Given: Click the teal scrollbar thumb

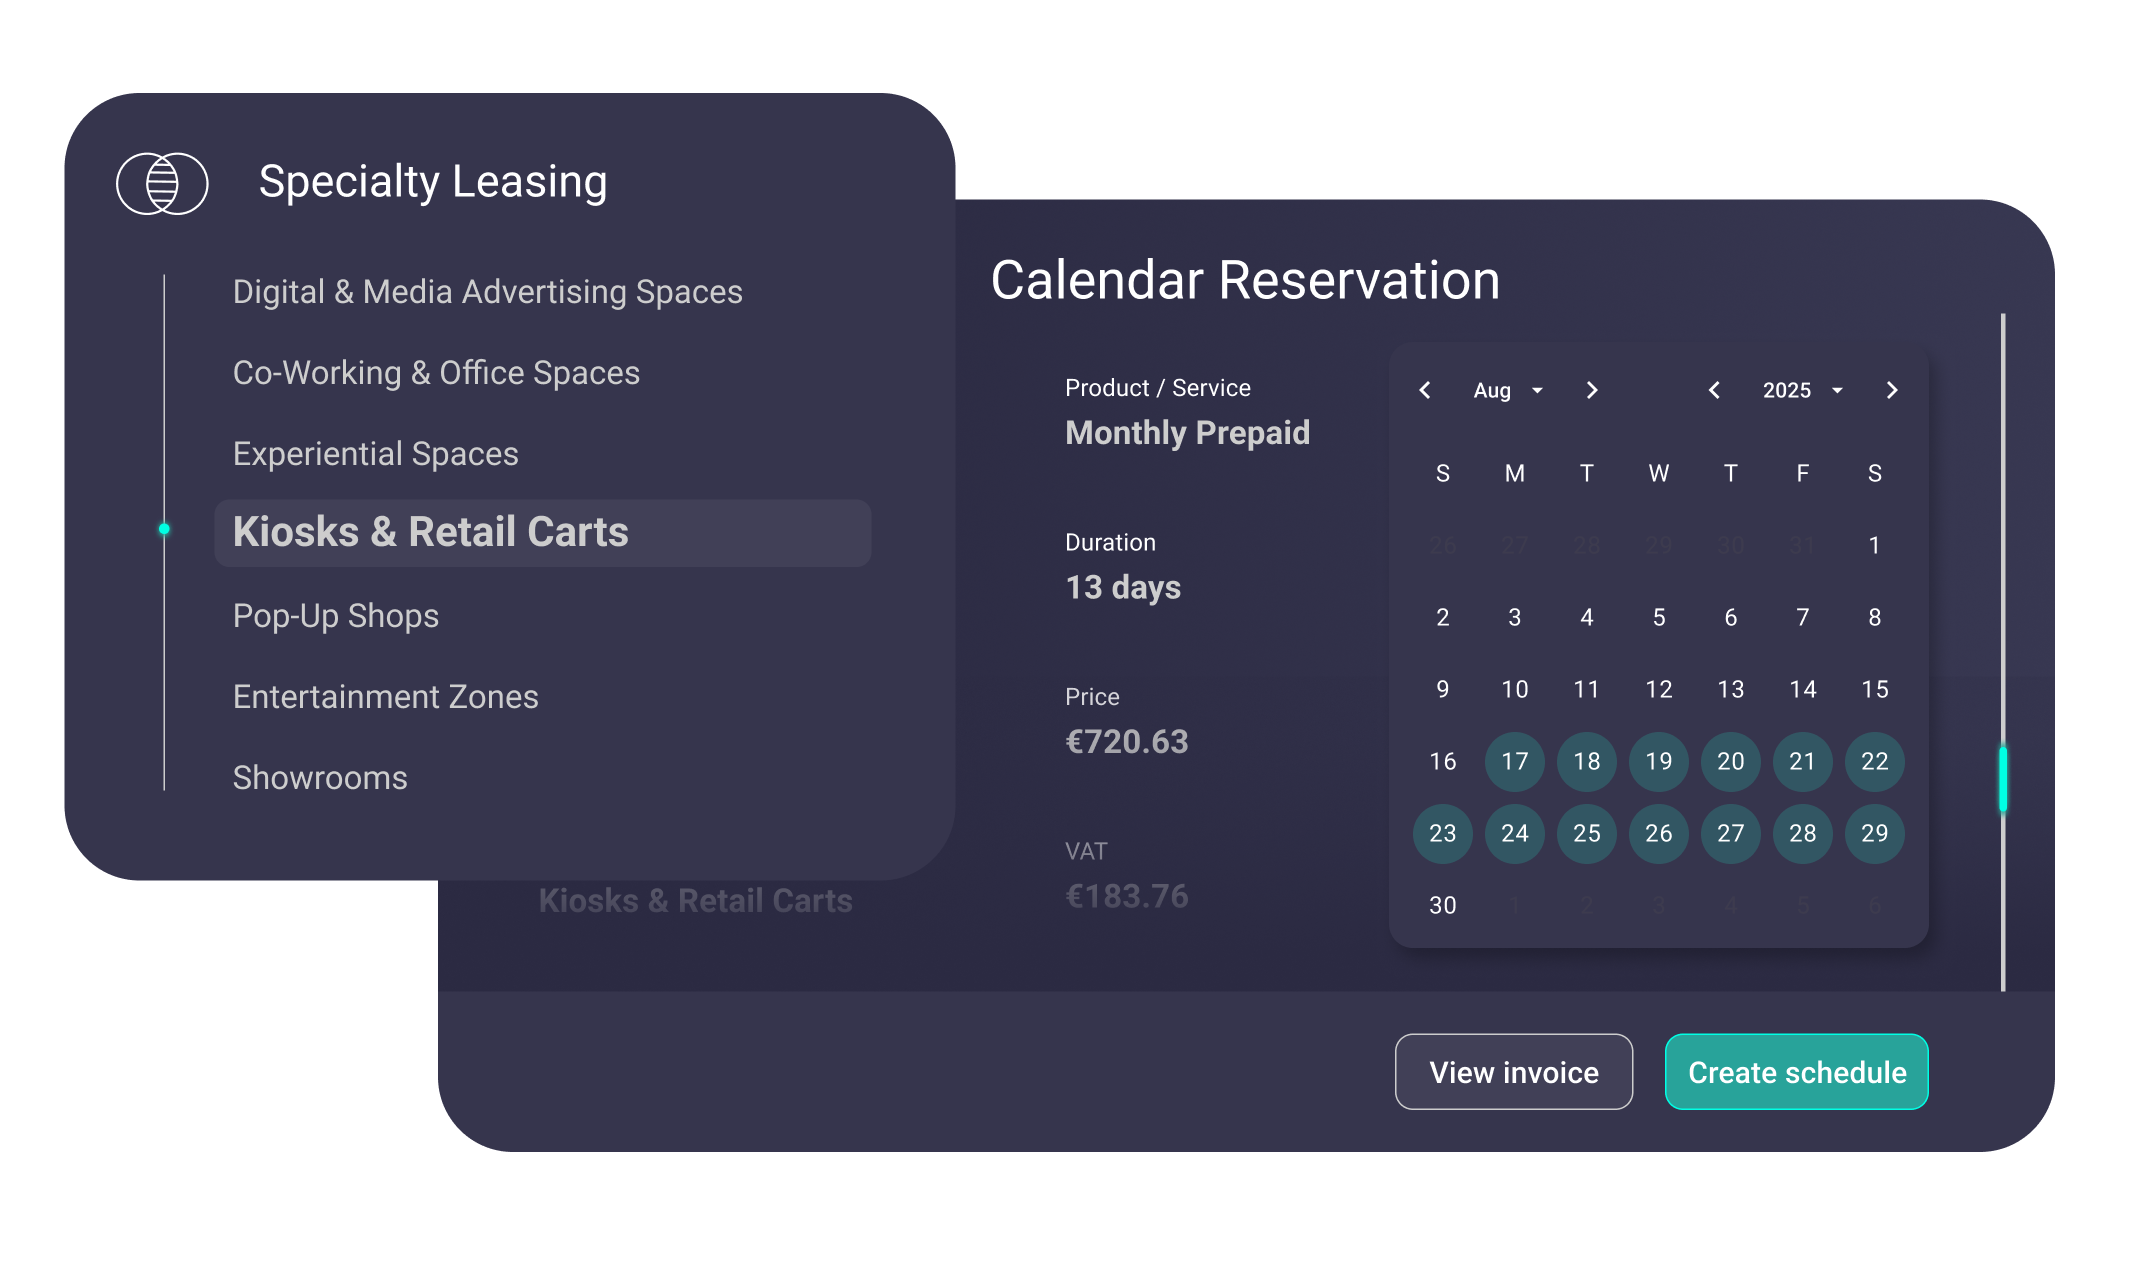Looking at the screenshot, I should tap(2003, 779).
